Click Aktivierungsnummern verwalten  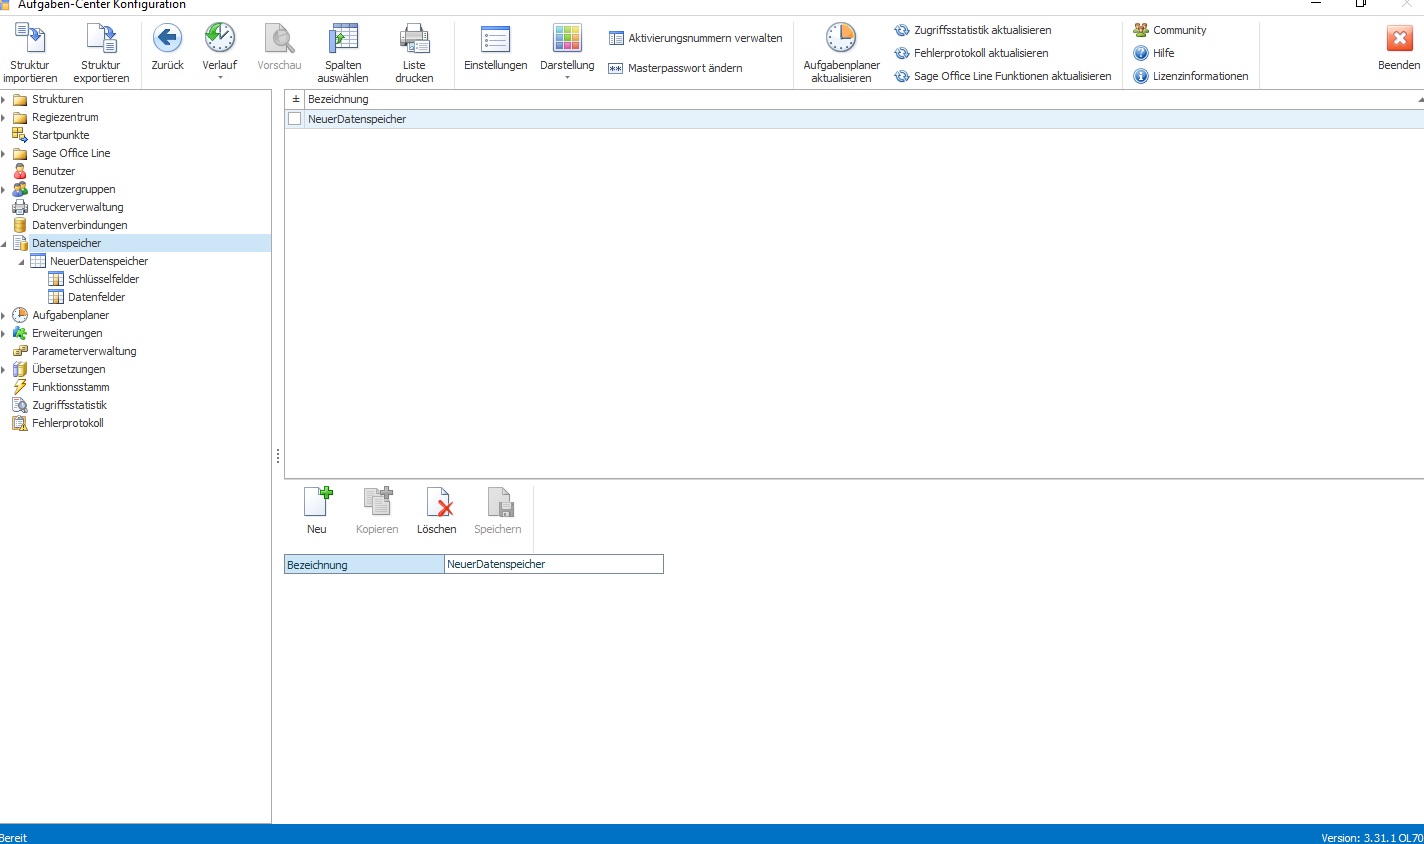pyautogui.click(x=695, y=38)
